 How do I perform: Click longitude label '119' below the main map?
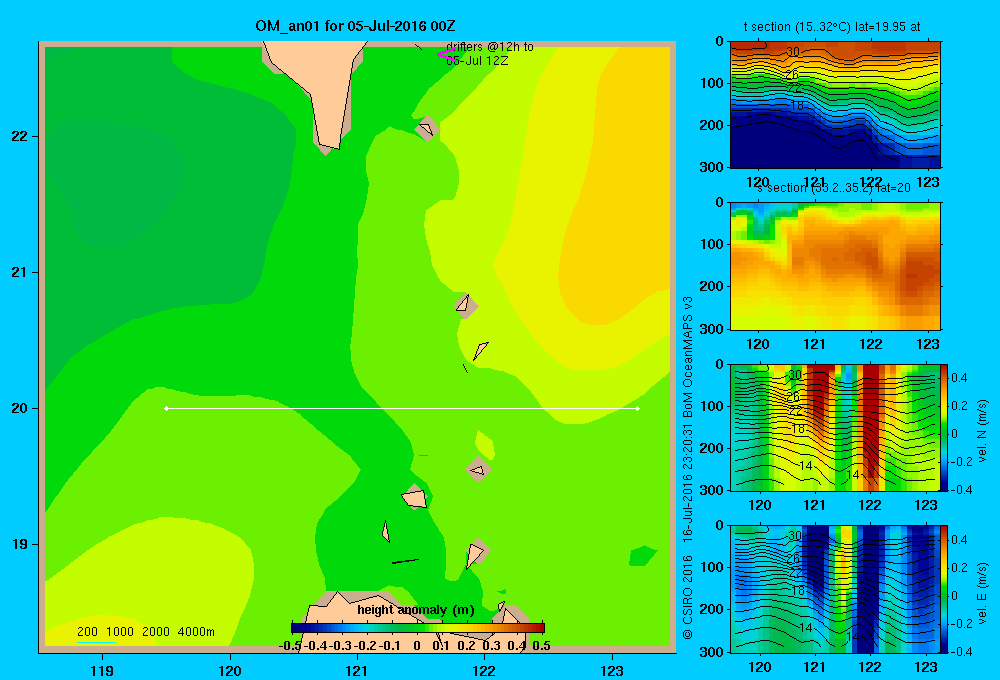(102, 670)
